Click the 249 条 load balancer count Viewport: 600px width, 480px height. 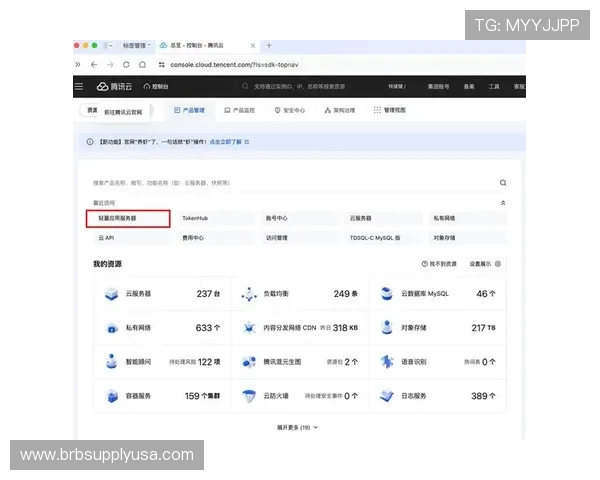[346, 294]
